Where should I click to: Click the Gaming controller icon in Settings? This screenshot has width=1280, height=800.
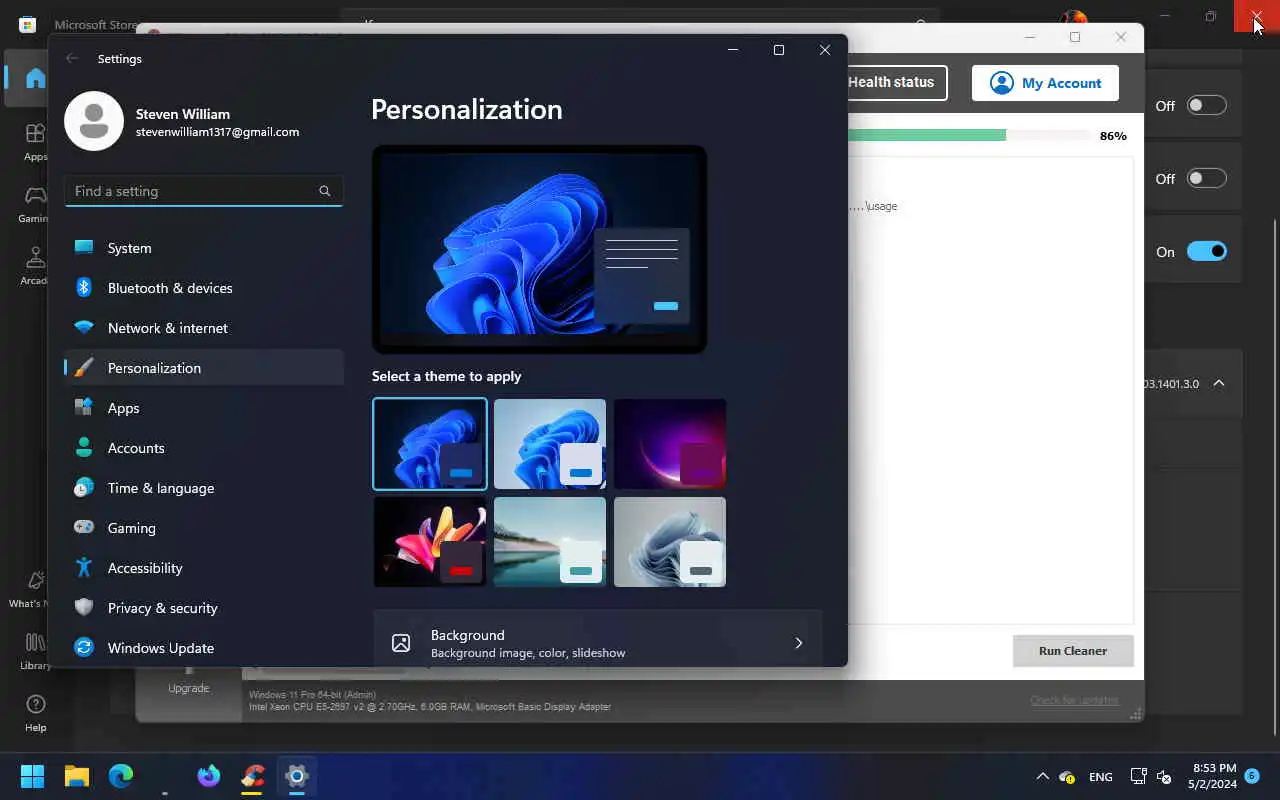point(84,528)
